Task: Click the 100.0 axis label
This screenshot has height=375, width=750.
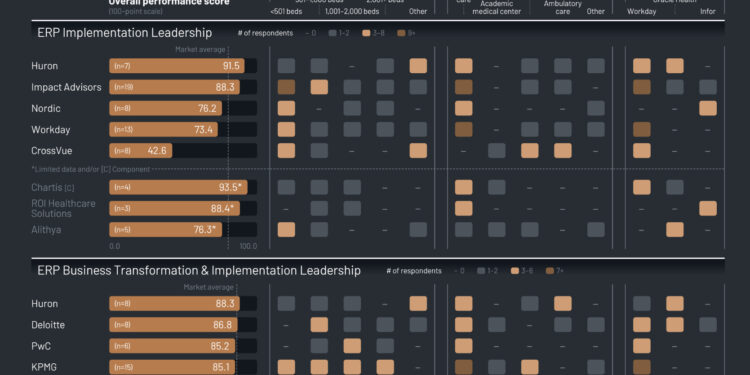Action: tap(248, 246)
